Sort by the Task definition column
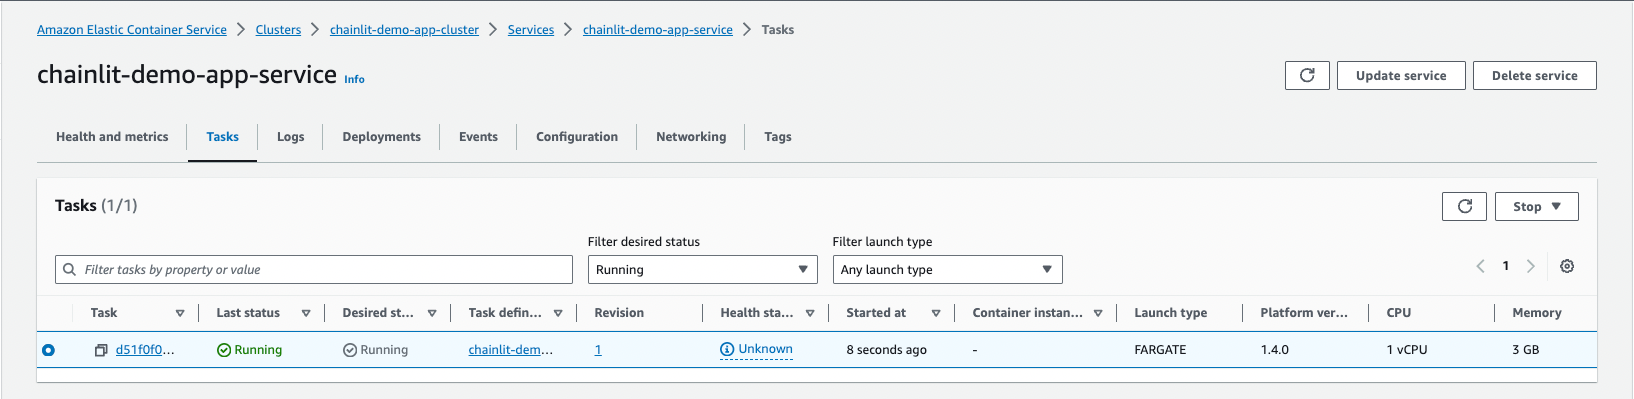Viewport: 1634px width, 399px height. click(558, 313)
